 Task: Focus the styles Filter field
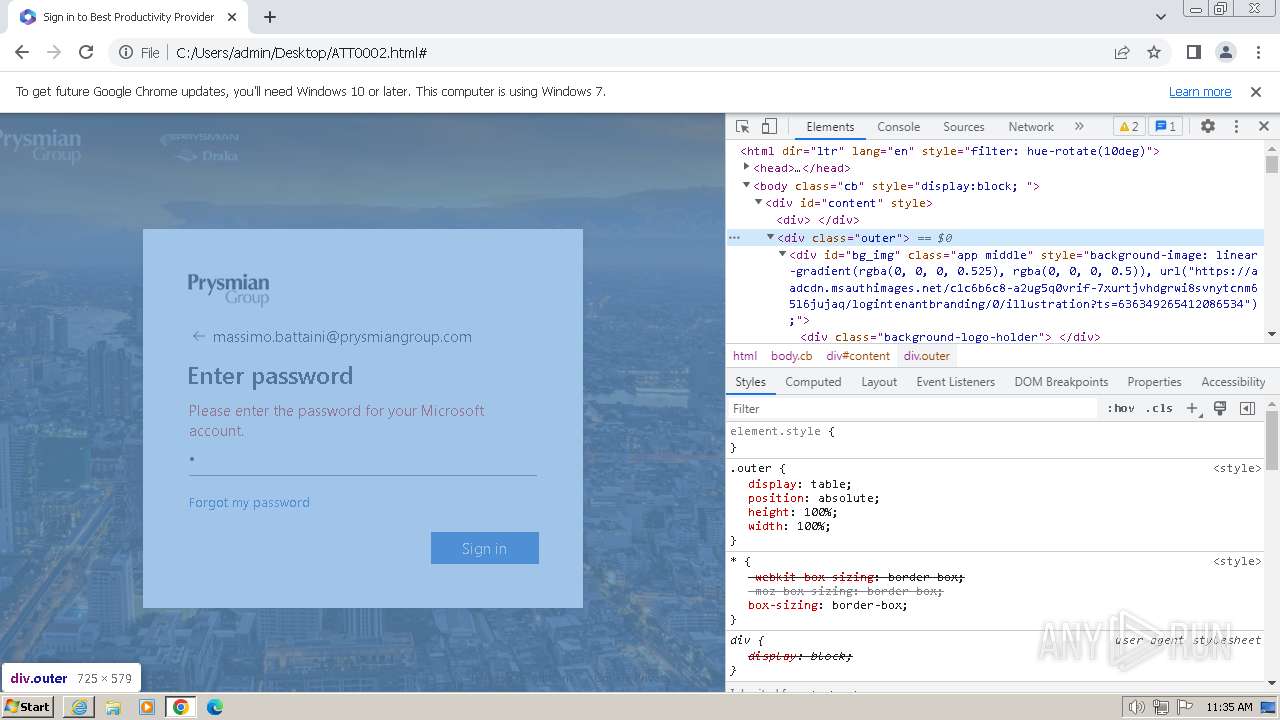912,409
